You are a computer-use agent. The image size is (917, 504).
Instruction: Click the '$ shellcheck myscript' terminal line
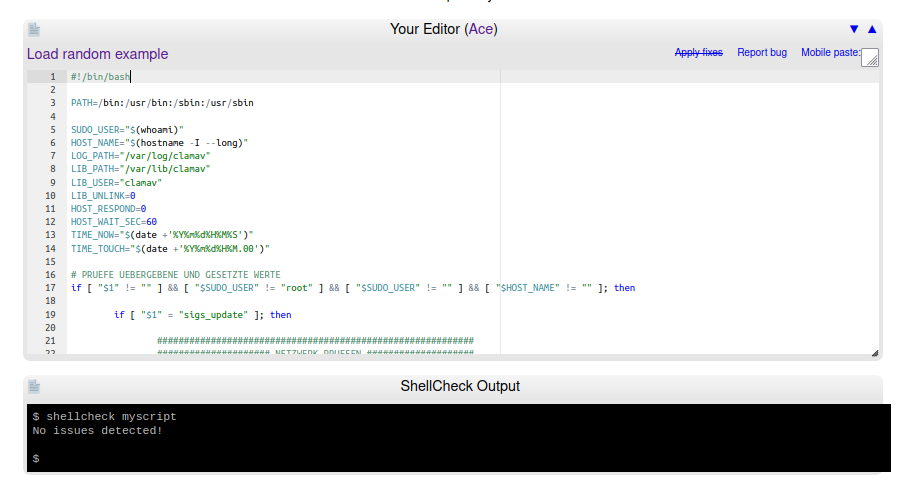pos(105,417)
